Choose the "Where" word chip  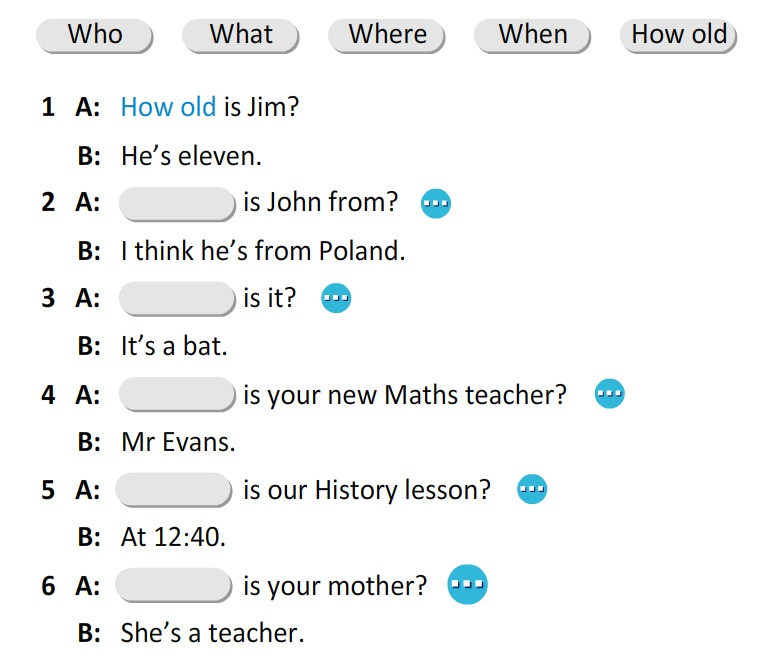click(387, 35)
